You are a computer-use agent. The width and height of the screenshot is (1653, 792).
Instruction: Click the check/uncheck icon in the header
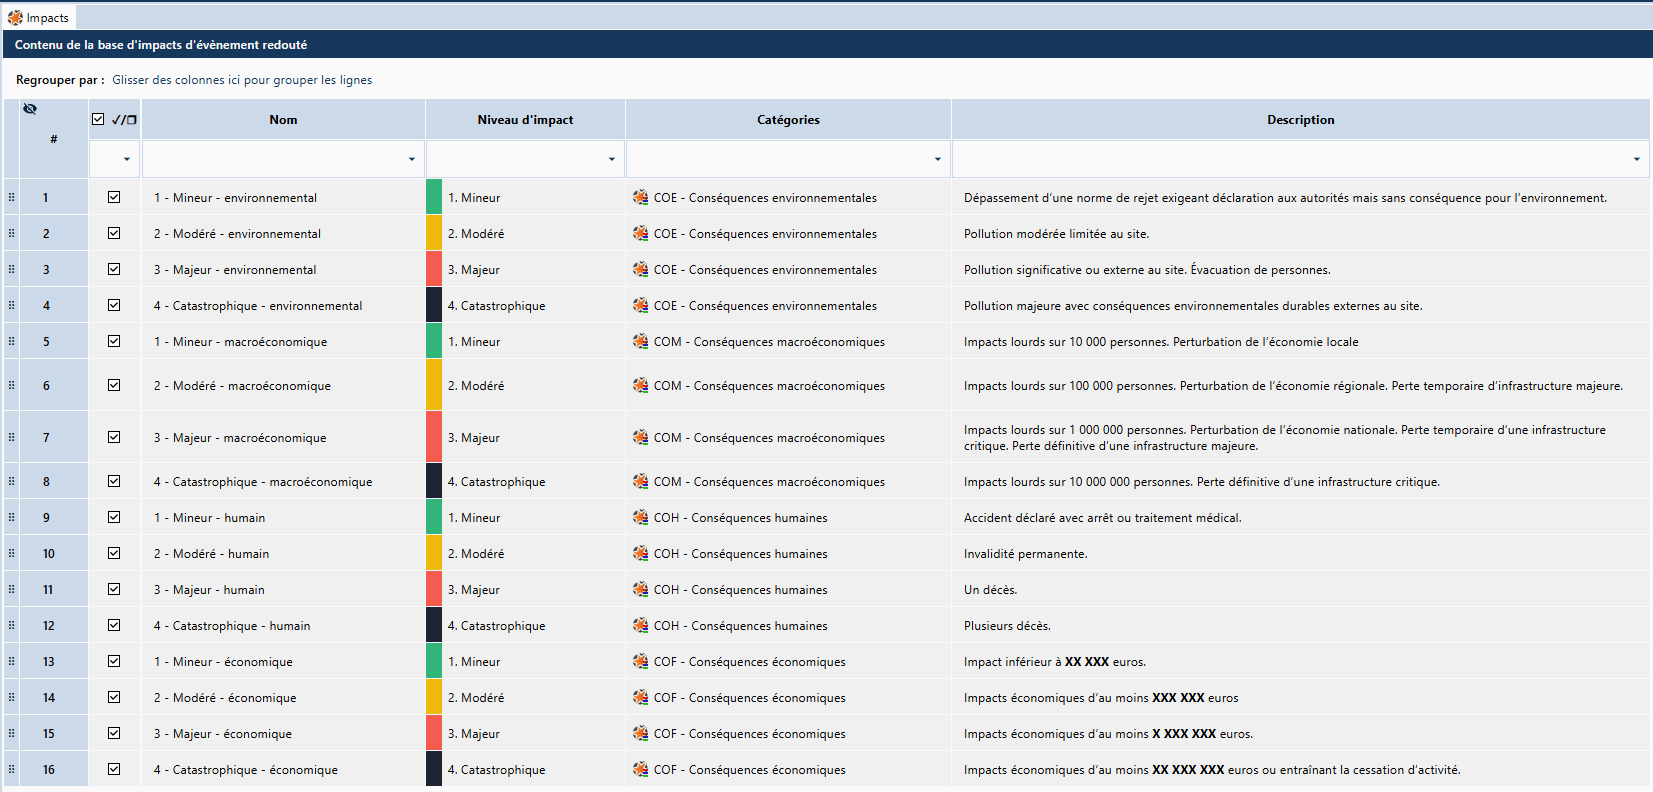click(124, 119)
